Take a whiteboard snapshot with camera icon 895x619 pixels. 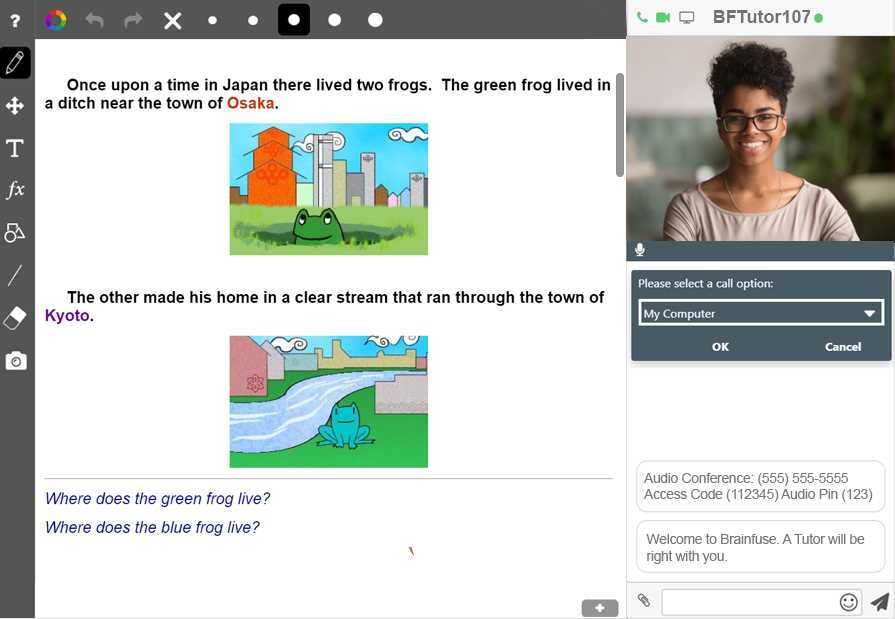[x=16, y=361]
